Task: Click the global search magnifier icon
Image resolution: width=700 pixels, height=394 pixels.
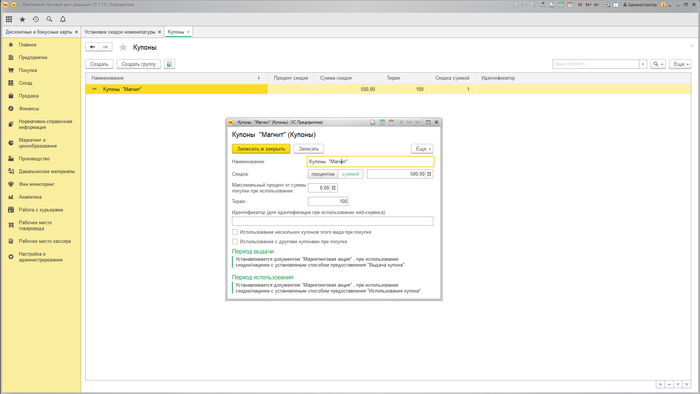Action: (49, 19)
